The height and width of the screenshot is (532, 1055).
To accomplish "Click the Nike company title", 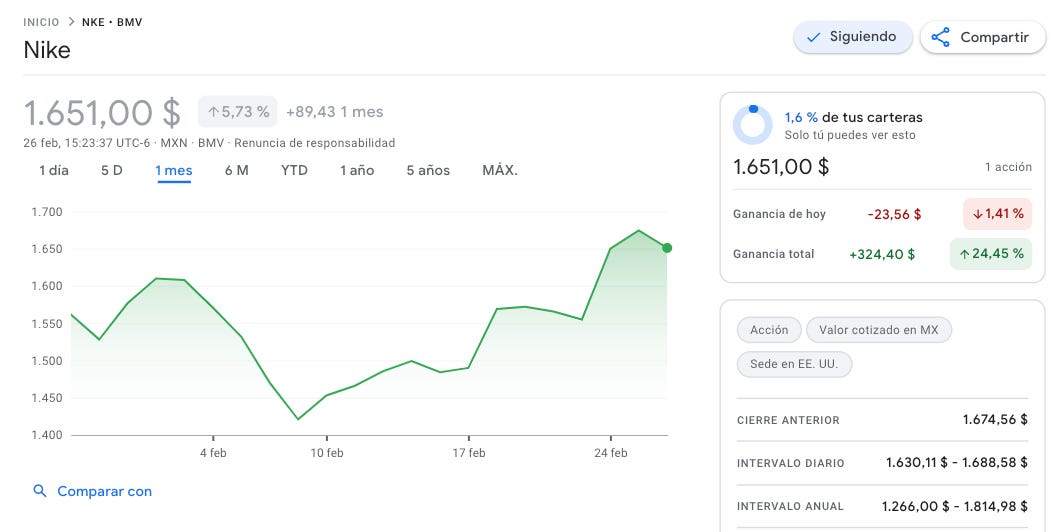I will click(47, 50).
